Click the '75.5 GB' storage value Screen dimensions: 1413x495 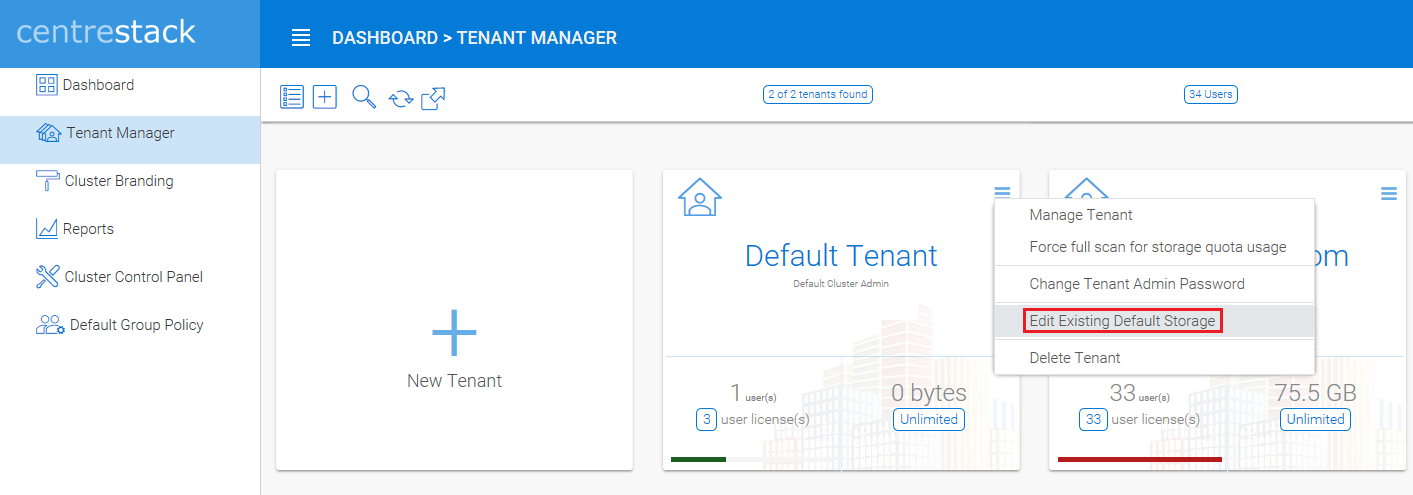click(1315, 393)
